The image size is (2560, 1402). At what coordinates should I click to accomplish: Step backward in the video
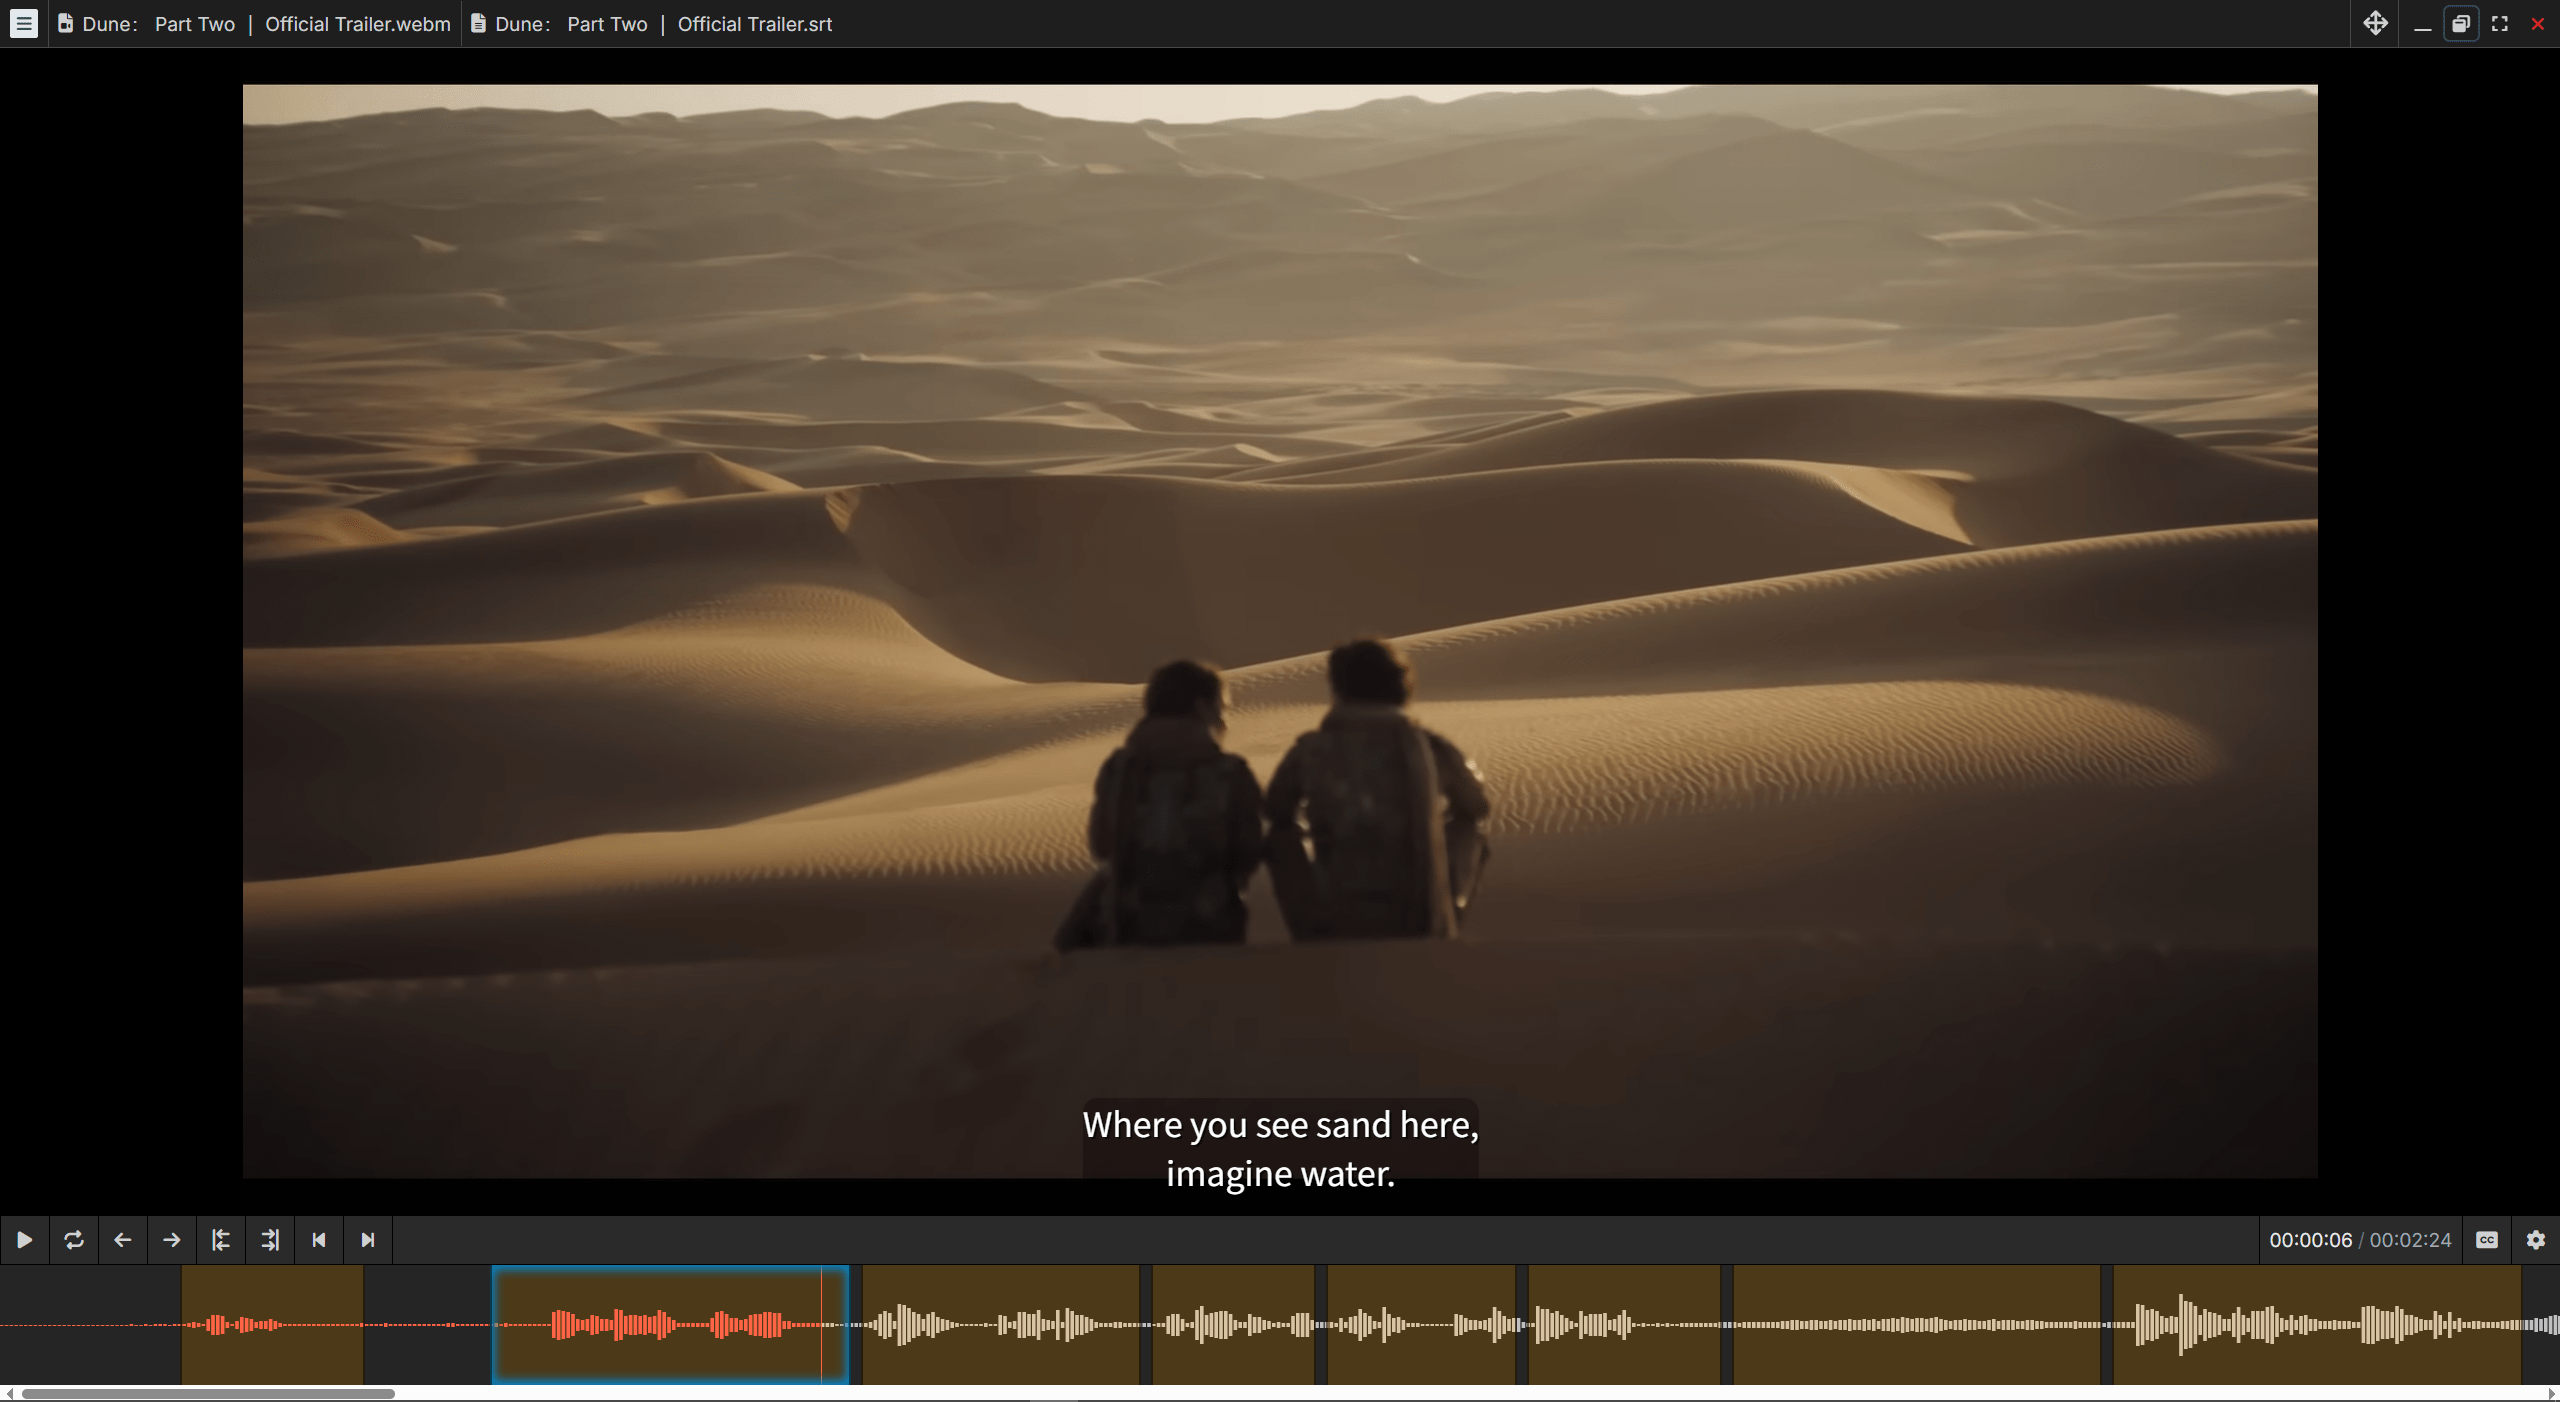pos(122,1240)
